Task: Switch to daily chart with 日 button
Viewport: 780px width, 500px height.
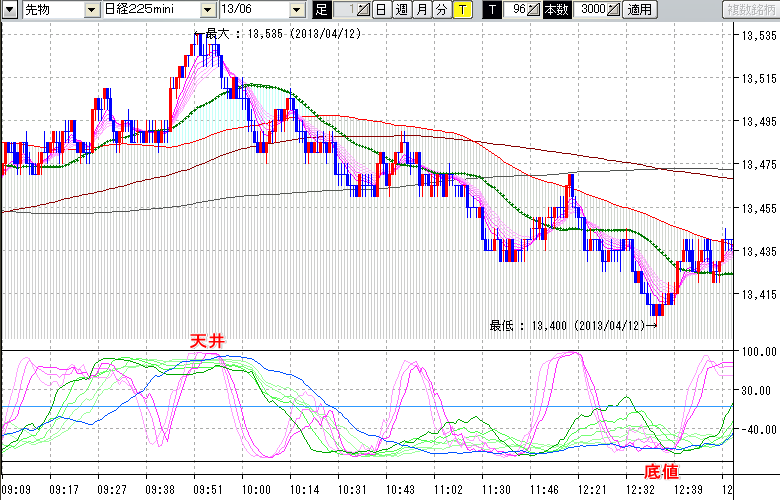Action: pos(381,10)
